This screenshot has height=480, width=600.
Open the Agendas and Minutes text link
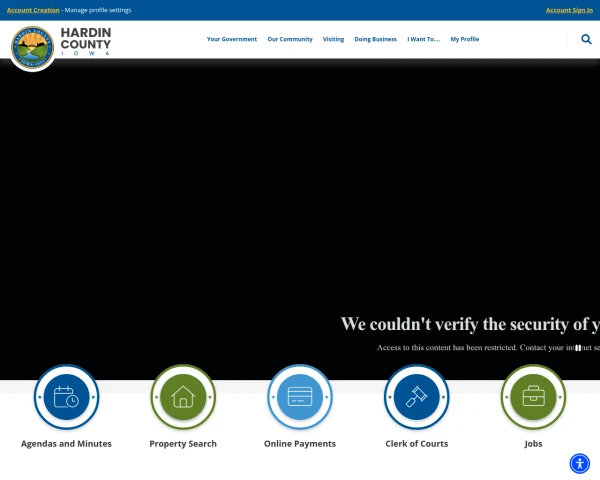66,444
